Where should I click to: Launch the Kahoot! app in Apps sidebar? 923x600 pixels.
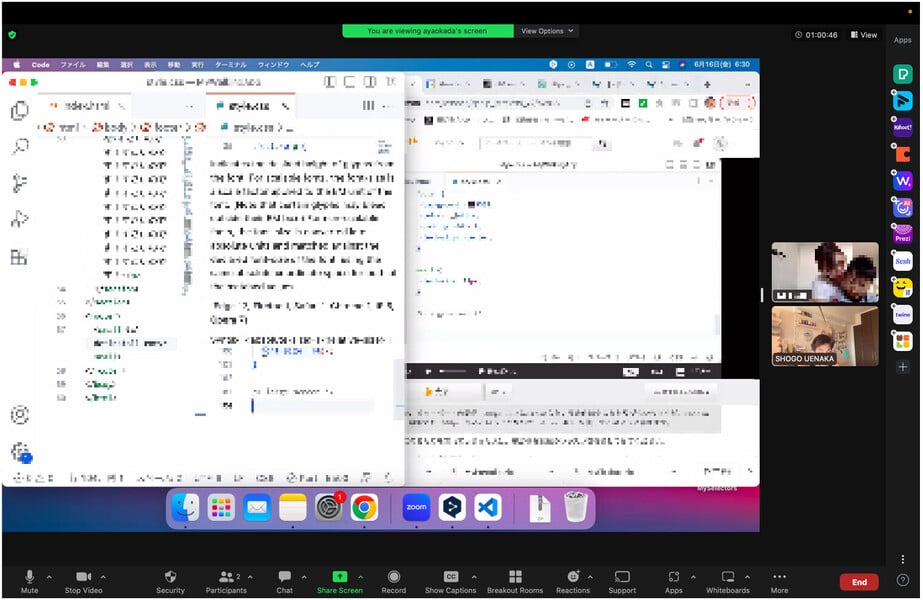coord(903,128)
